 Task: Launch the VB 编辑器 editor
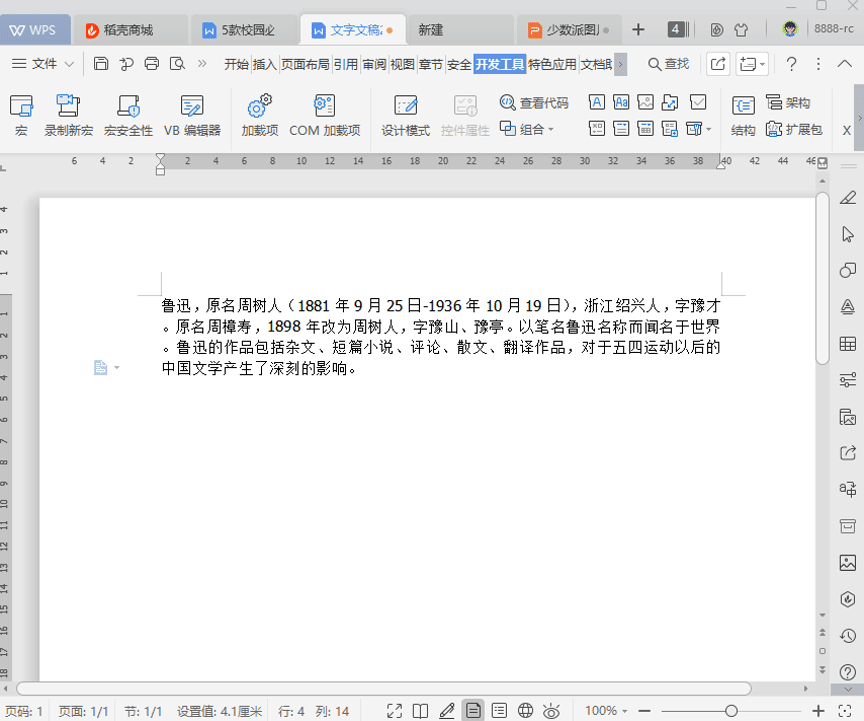[192, 115]
